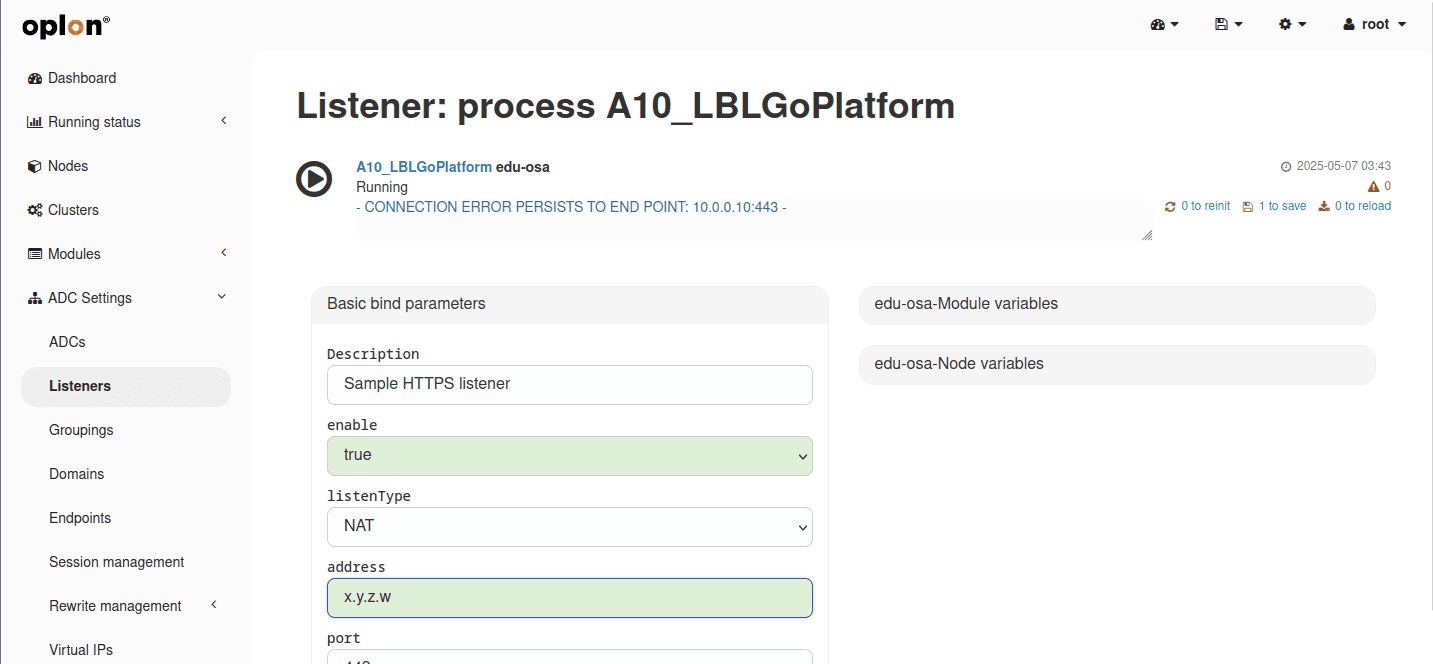This screenshot has width=1433, height=664.
Task: Expand the Running status menu
Action: tap(126, 122)
